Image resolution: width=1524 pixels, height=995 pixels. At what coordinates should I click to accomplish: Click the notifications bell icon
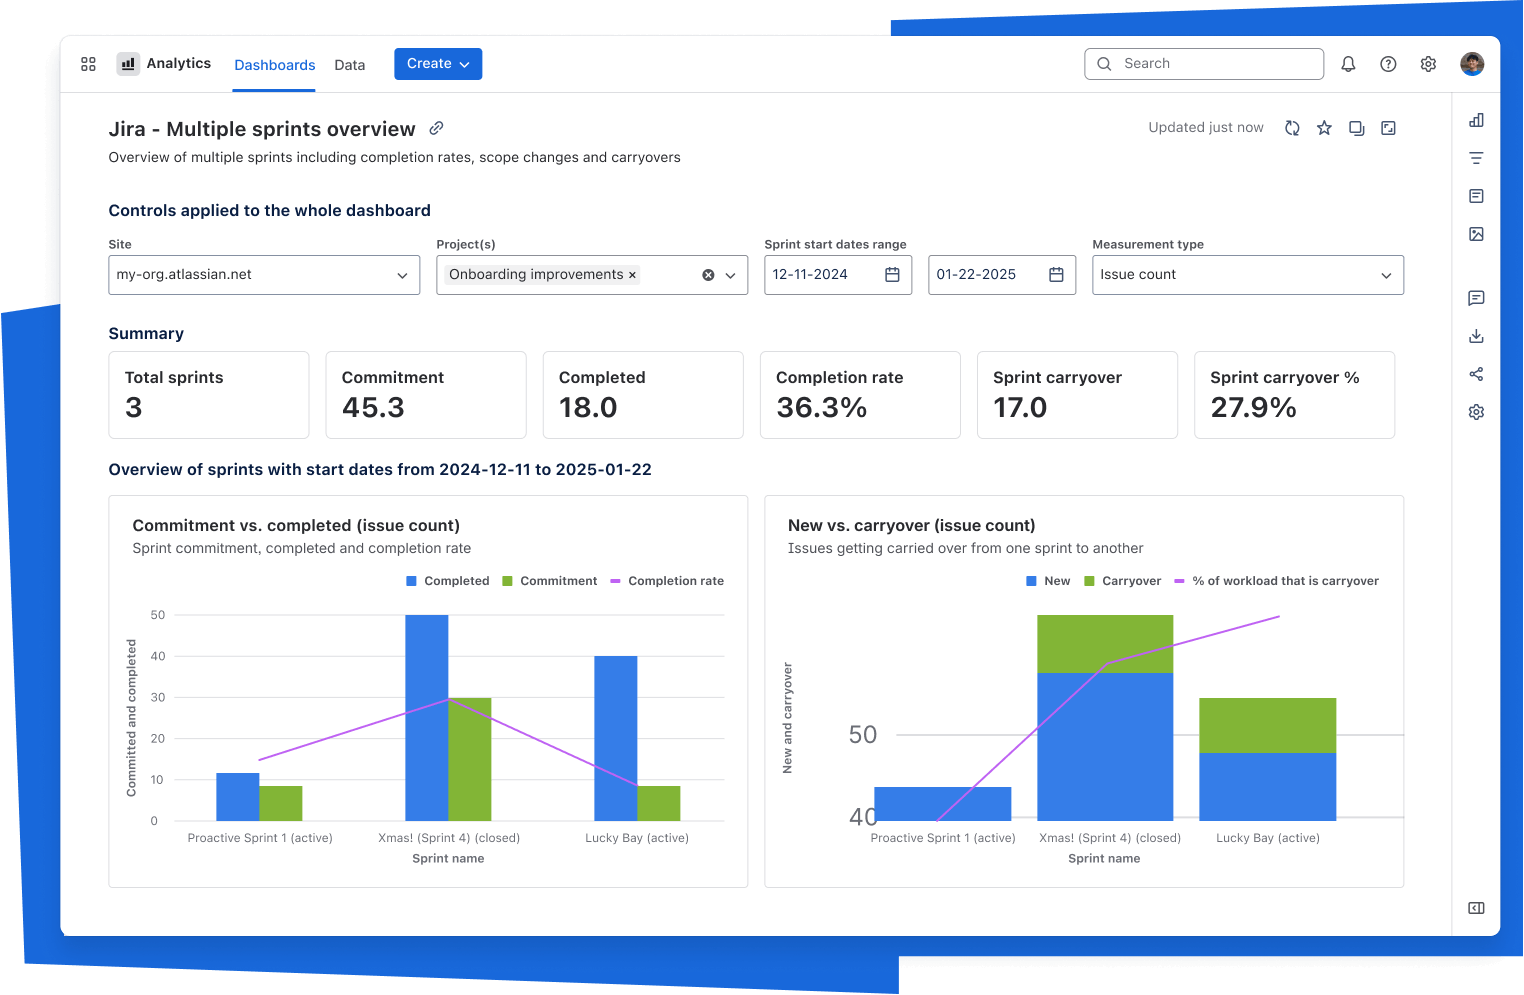pyautogui.click(x=1348, y=64)
